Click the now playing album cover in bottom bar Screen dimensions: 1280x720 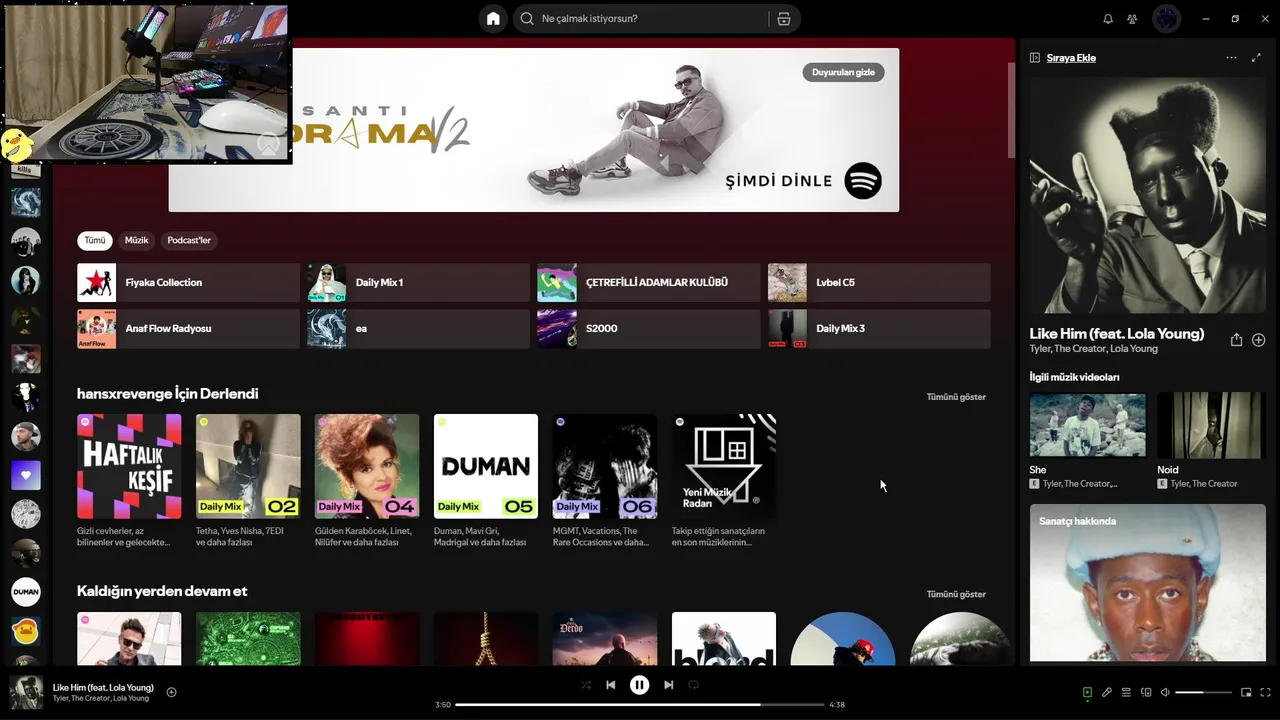coord(26,692)
